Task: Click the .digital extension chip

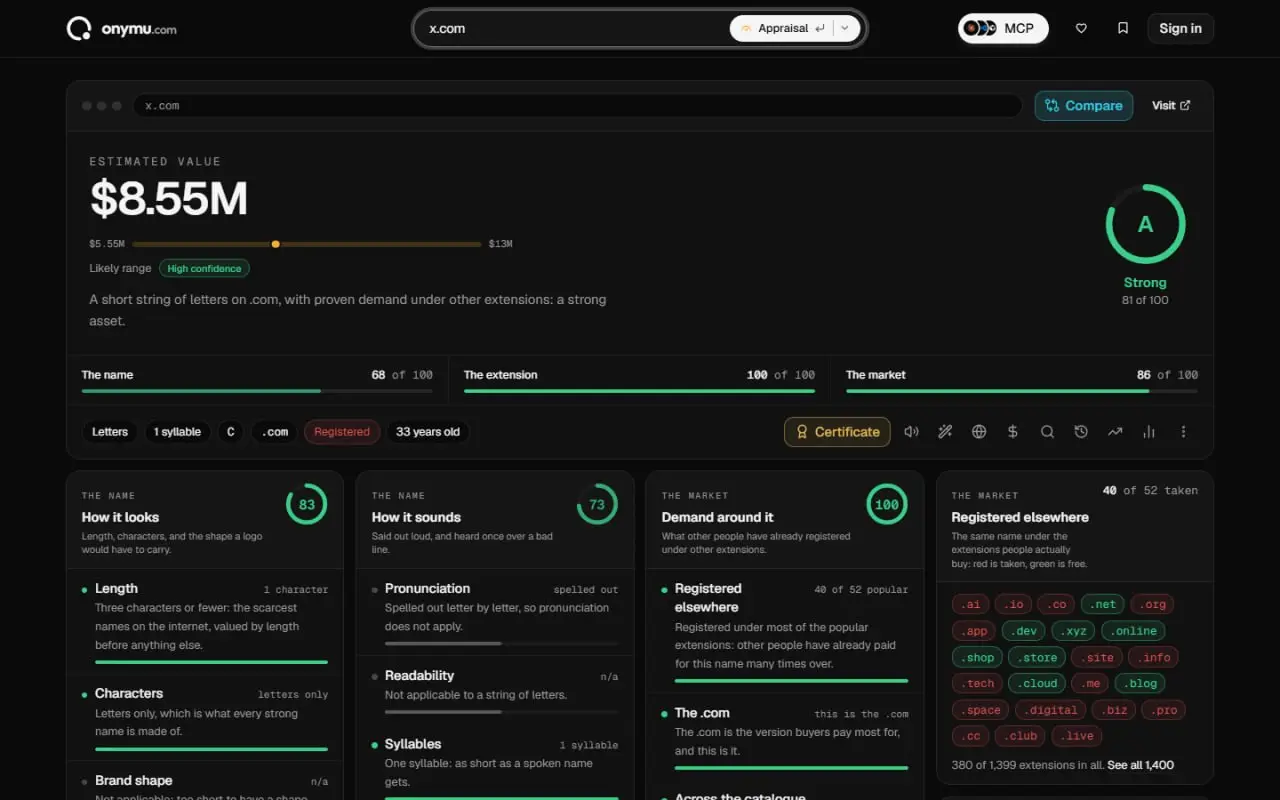Action: [1051, 710]
